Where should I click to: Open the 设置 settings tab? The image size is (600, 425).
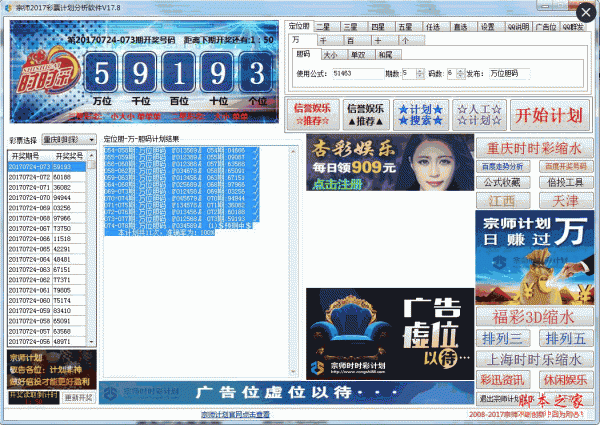point(491,26)
